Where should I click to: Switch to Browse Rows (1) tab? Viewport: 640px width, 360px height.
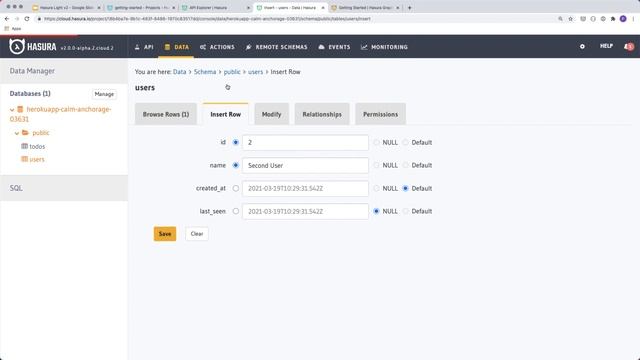[x=166, y=114]
